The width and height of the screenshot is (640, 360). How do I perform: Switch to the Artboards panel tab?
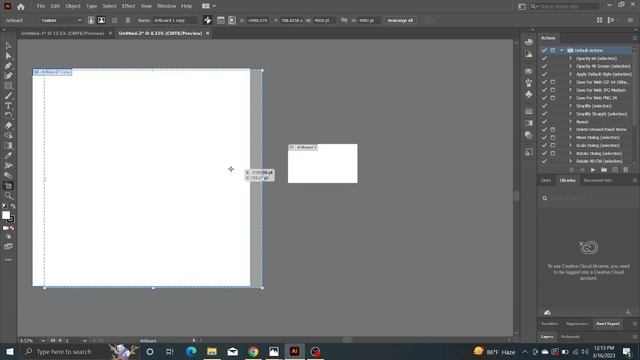(570, 337)
